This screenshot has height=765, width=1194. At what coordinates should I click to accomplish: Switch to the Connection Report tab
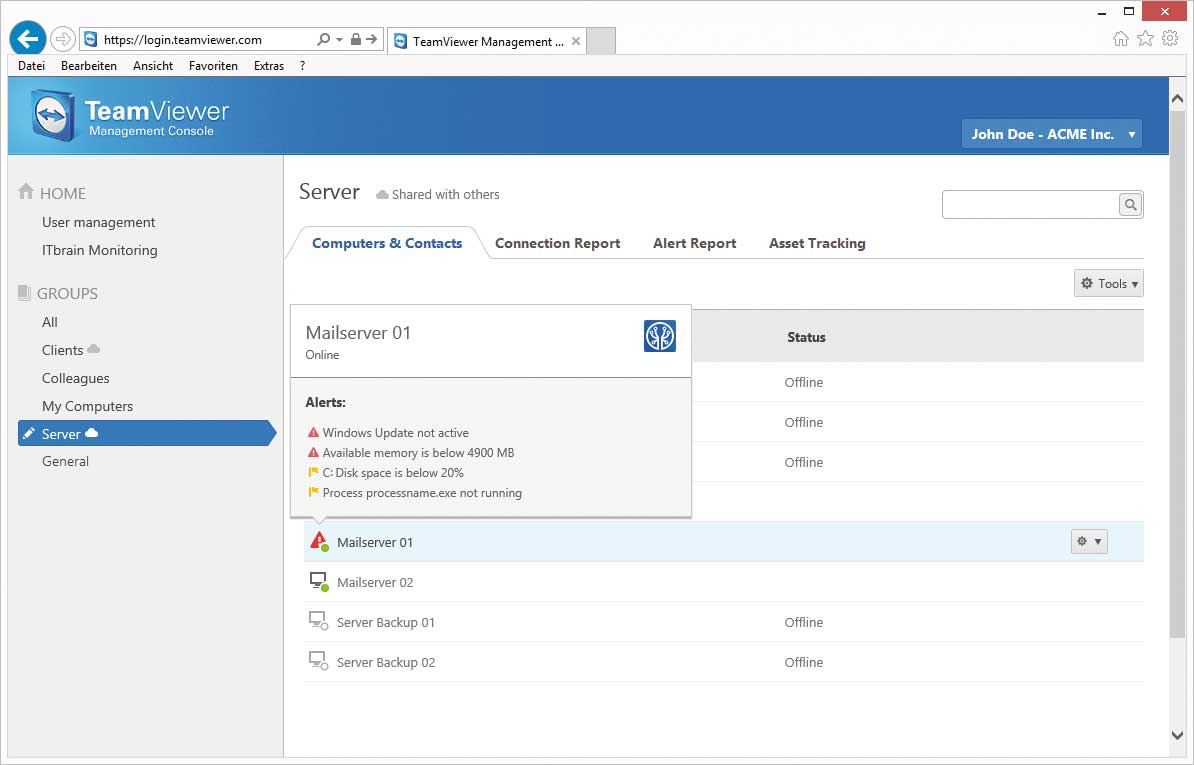[x=557, y=242]
